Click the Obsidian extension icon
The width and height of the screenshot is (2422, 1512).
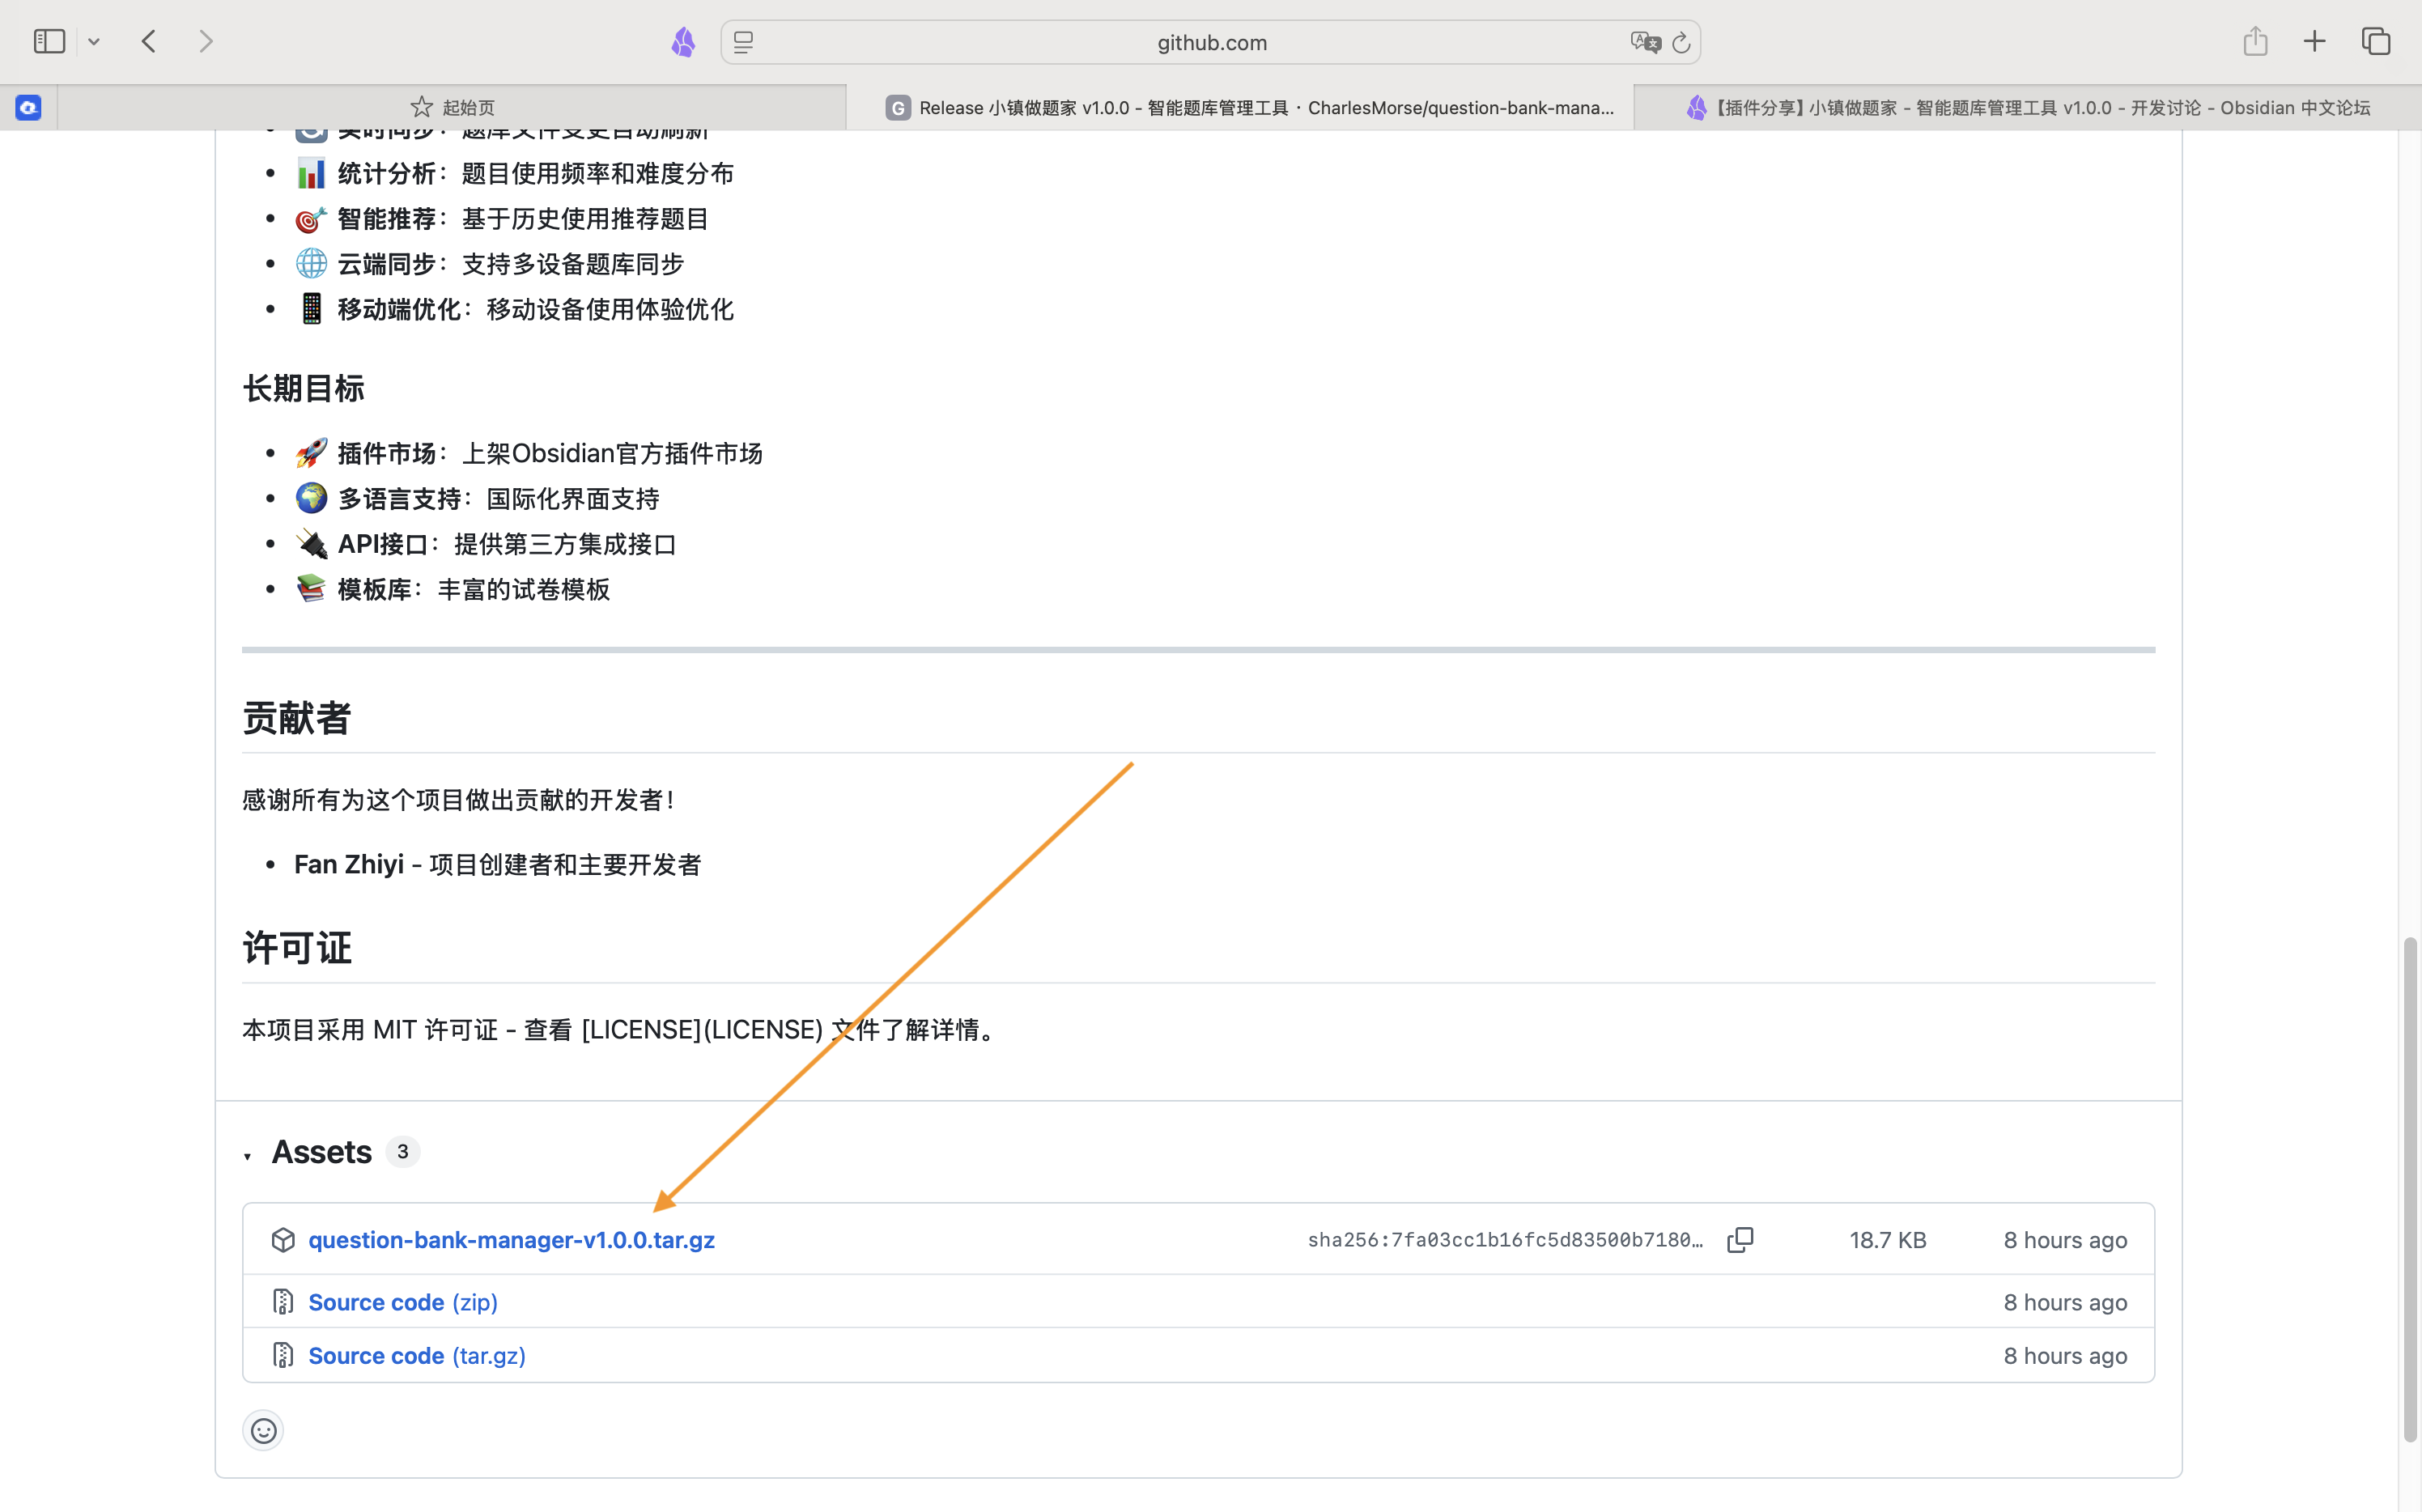(683, 42)
